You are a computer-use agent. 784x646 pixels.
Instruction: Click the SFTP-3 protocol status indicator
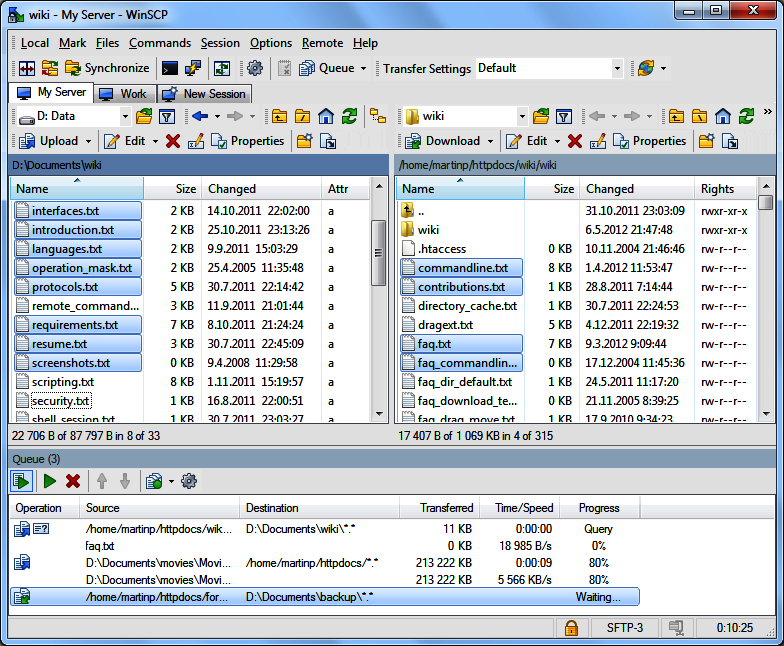[624, 628]
